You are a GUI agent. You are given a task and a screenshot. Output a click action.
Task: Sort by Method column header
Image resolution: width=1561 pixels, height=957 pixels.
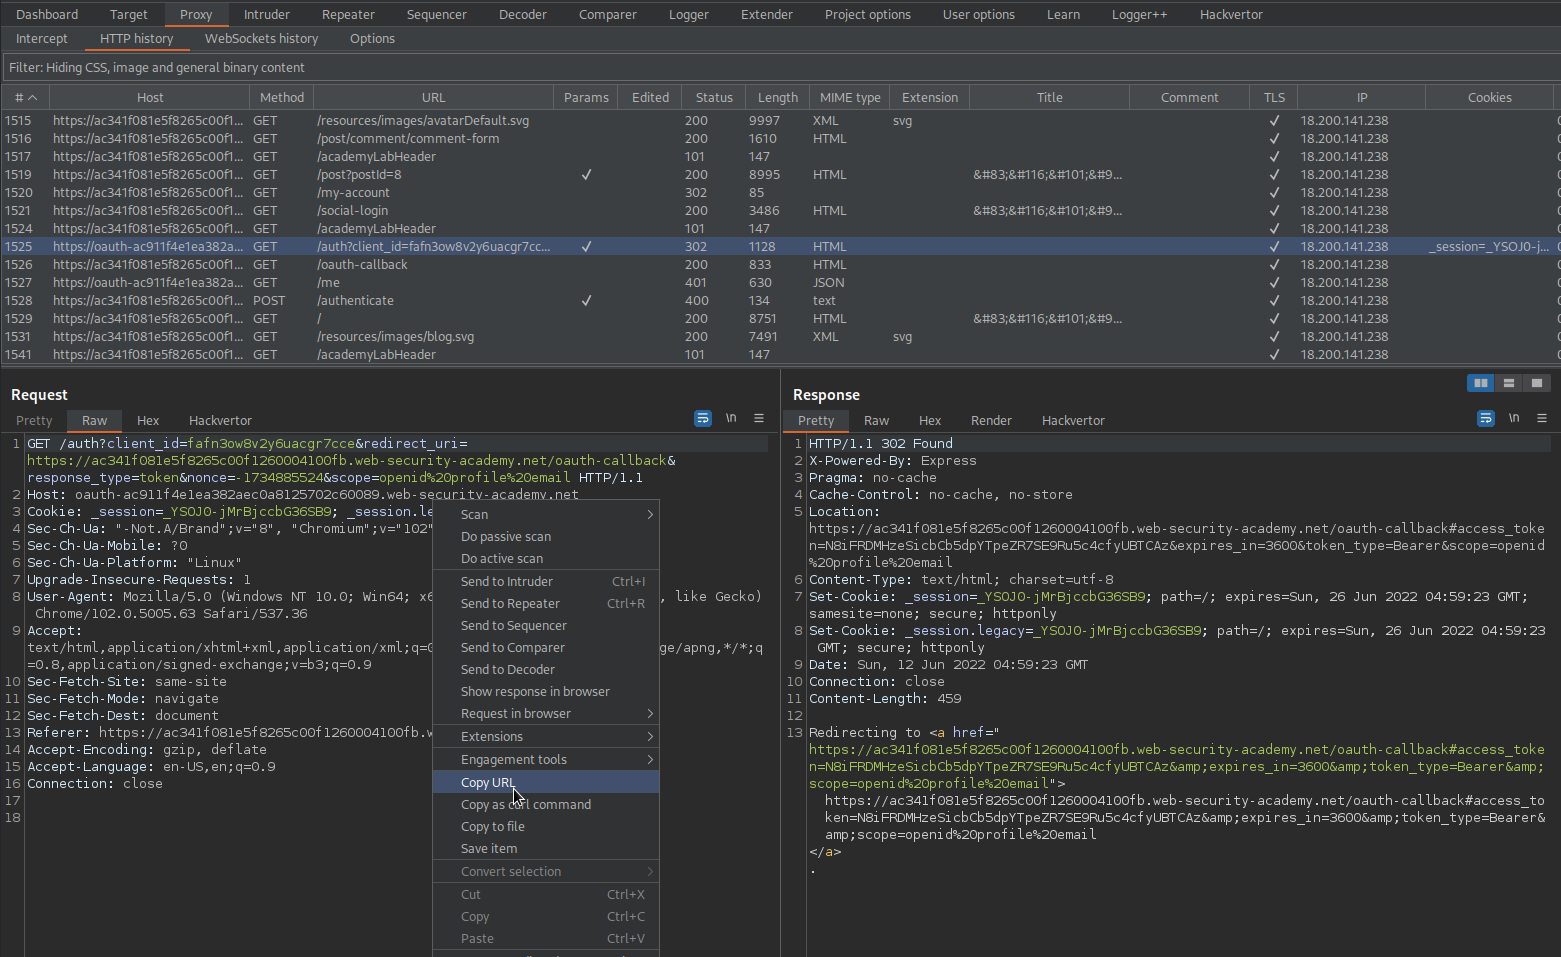pos(282,97)
